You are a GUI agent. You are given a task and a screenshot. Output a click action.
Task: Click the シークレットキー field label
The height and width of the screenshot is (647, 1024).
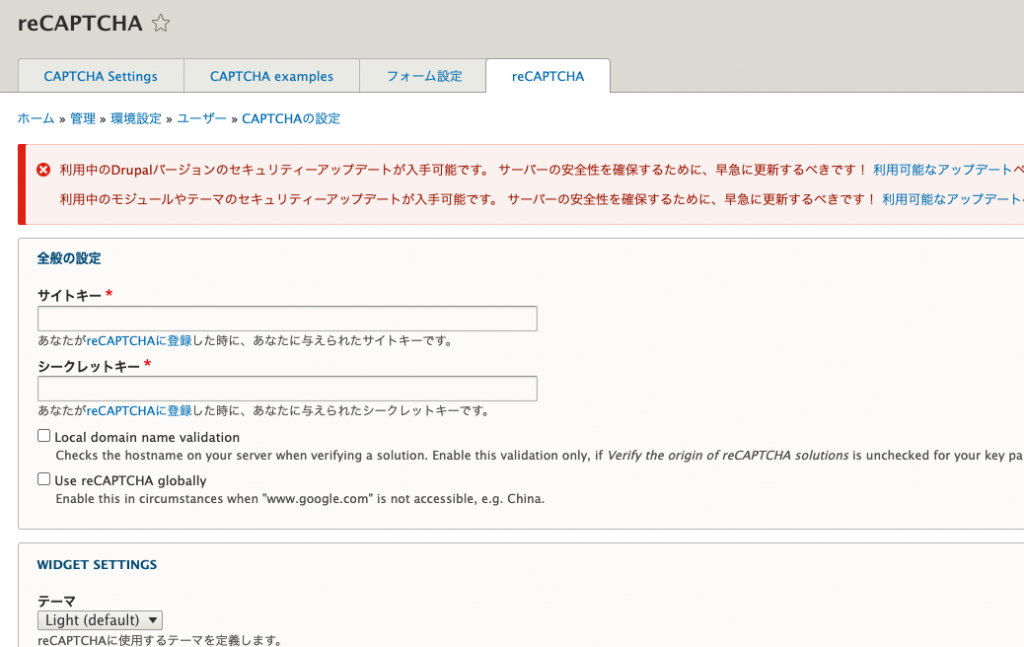pos(89,366)
